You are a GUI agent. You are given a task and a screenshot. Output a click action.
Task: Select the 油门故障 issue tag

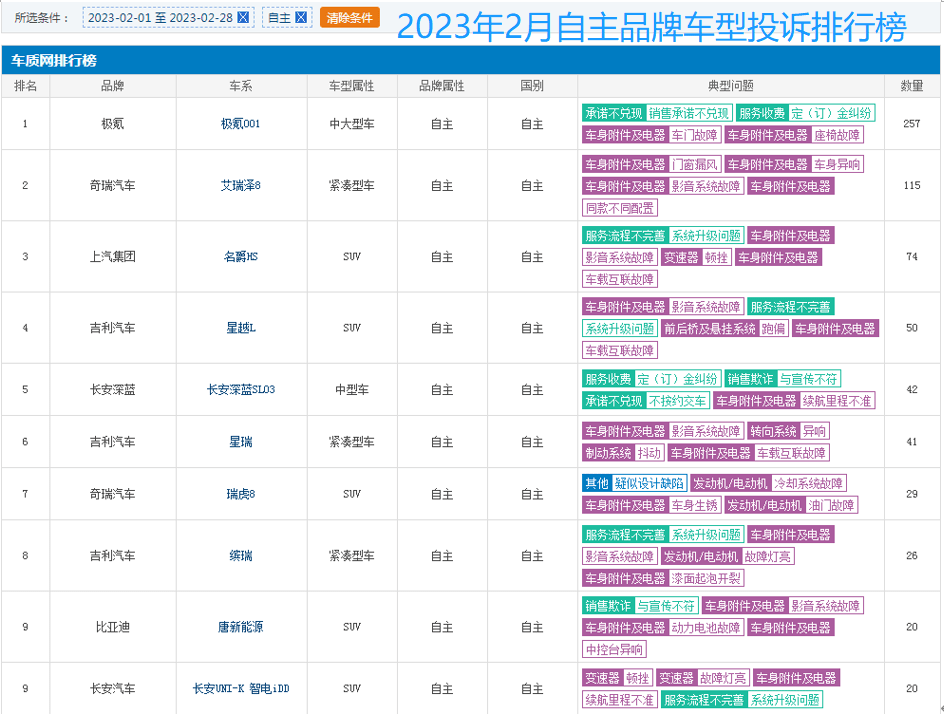pos(831,505)
